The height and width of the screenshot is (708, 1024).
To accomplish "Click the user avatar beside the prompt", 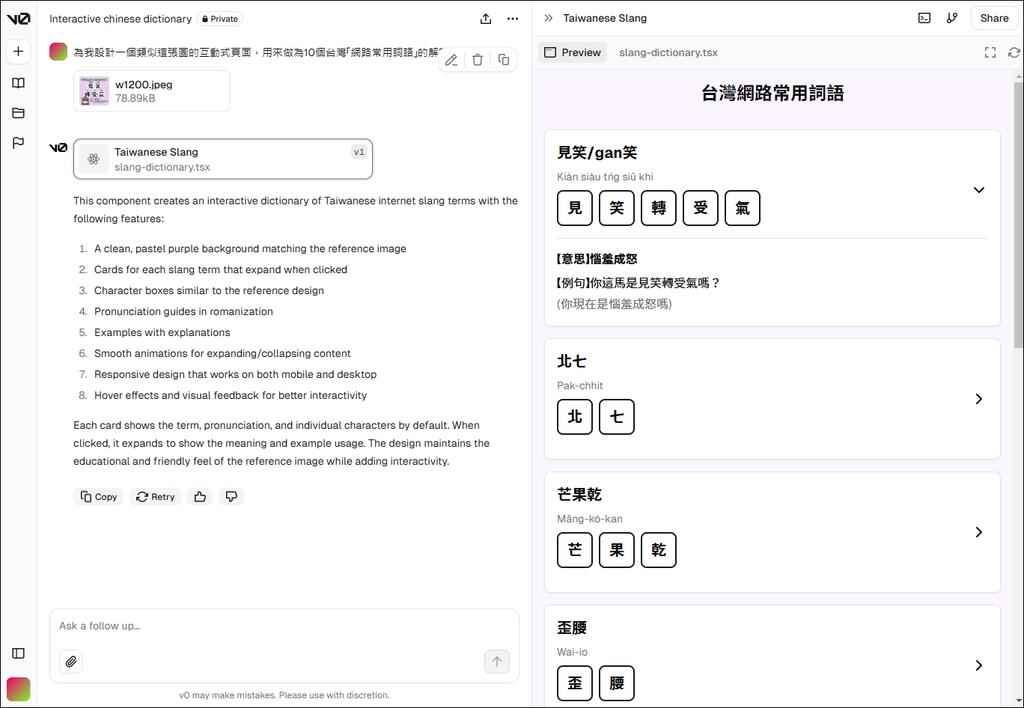I will point(58,52).
